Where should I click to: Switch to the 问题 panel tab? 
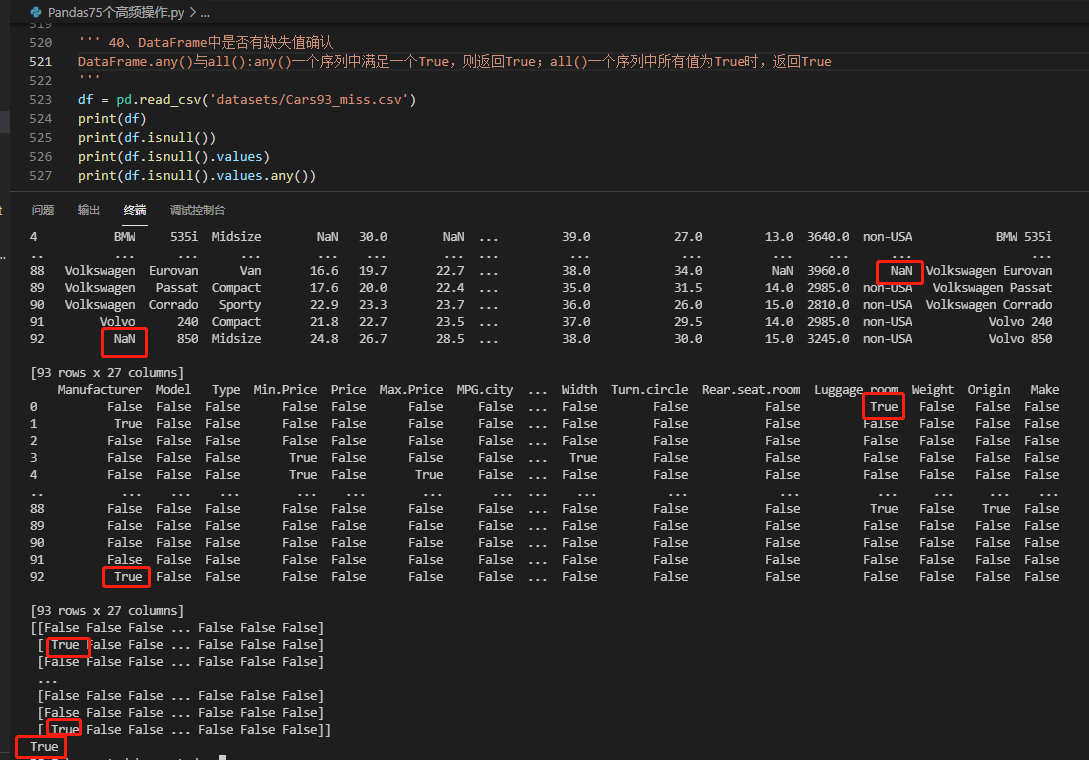pos(42,210)
